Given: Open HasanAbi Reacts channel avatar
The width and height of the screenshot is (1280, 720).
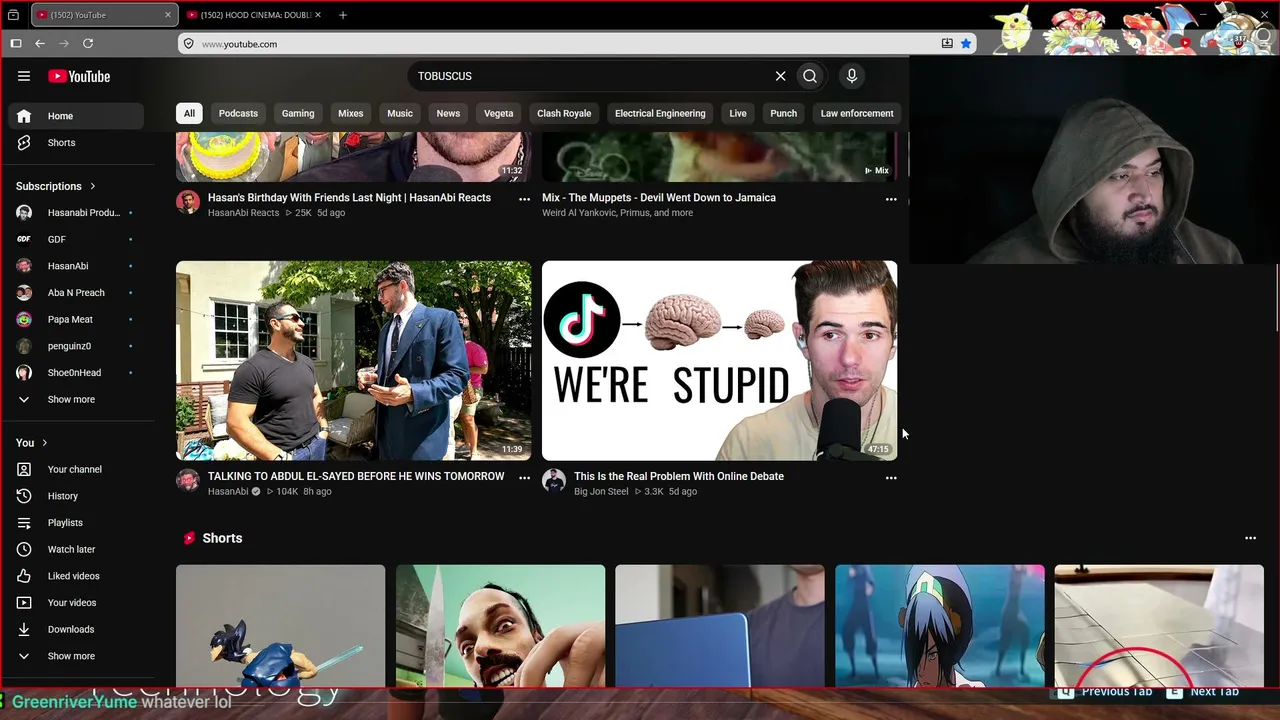Looking at the screenshot, I should pos(188,202).
